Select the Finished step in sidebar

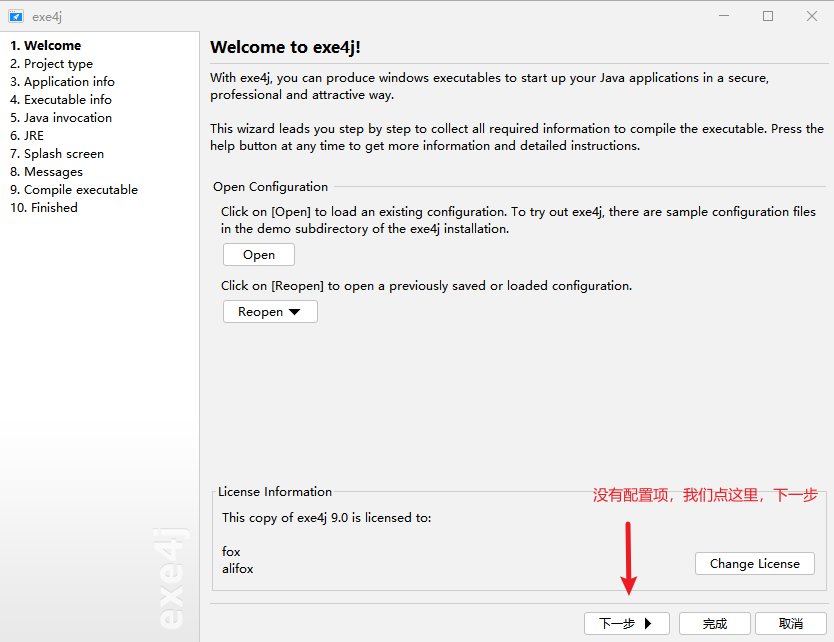pos(44,208)
